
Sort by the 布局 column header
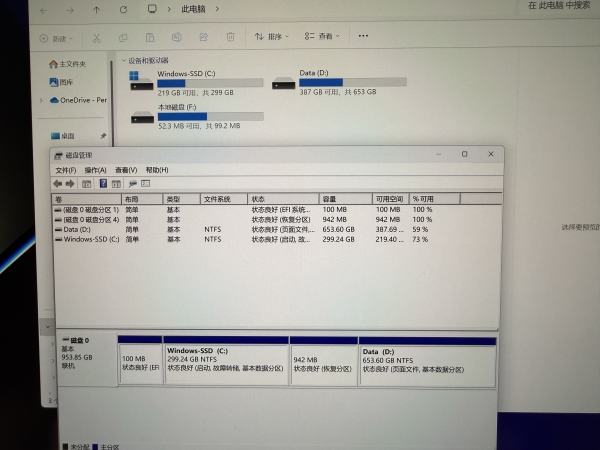pyautogui.click(x=142, y=199)
